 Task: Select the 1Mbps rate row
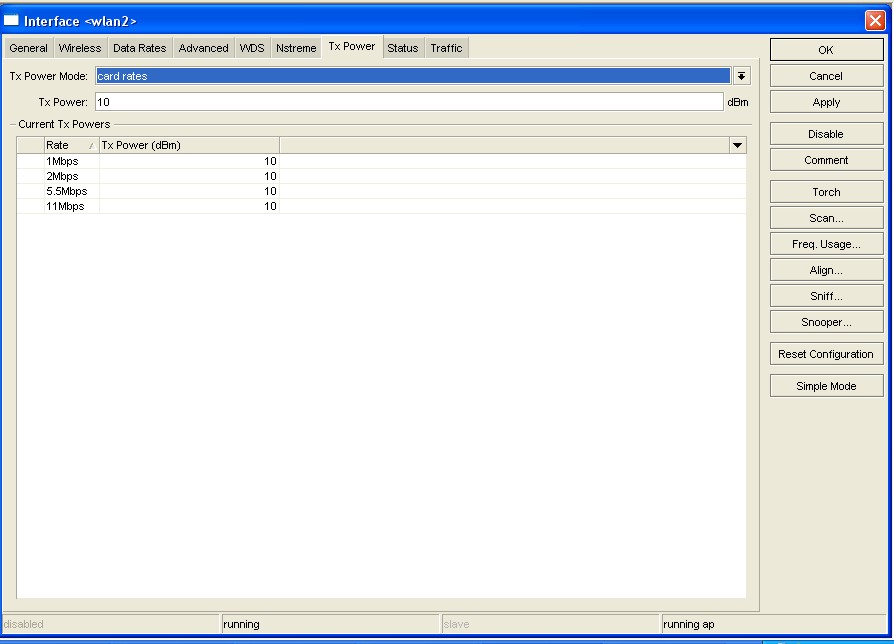point(381,161)
